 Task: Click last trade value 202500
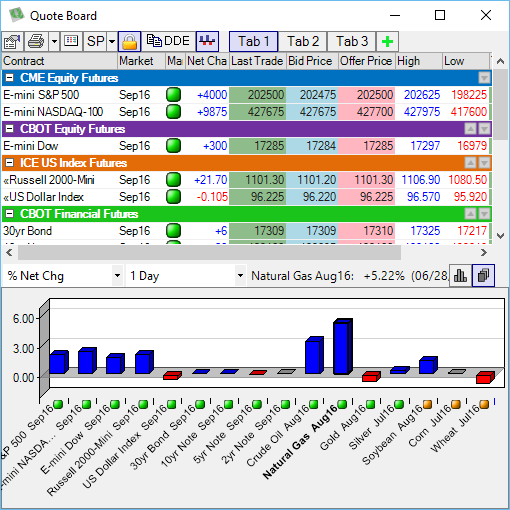pos(257,95)
